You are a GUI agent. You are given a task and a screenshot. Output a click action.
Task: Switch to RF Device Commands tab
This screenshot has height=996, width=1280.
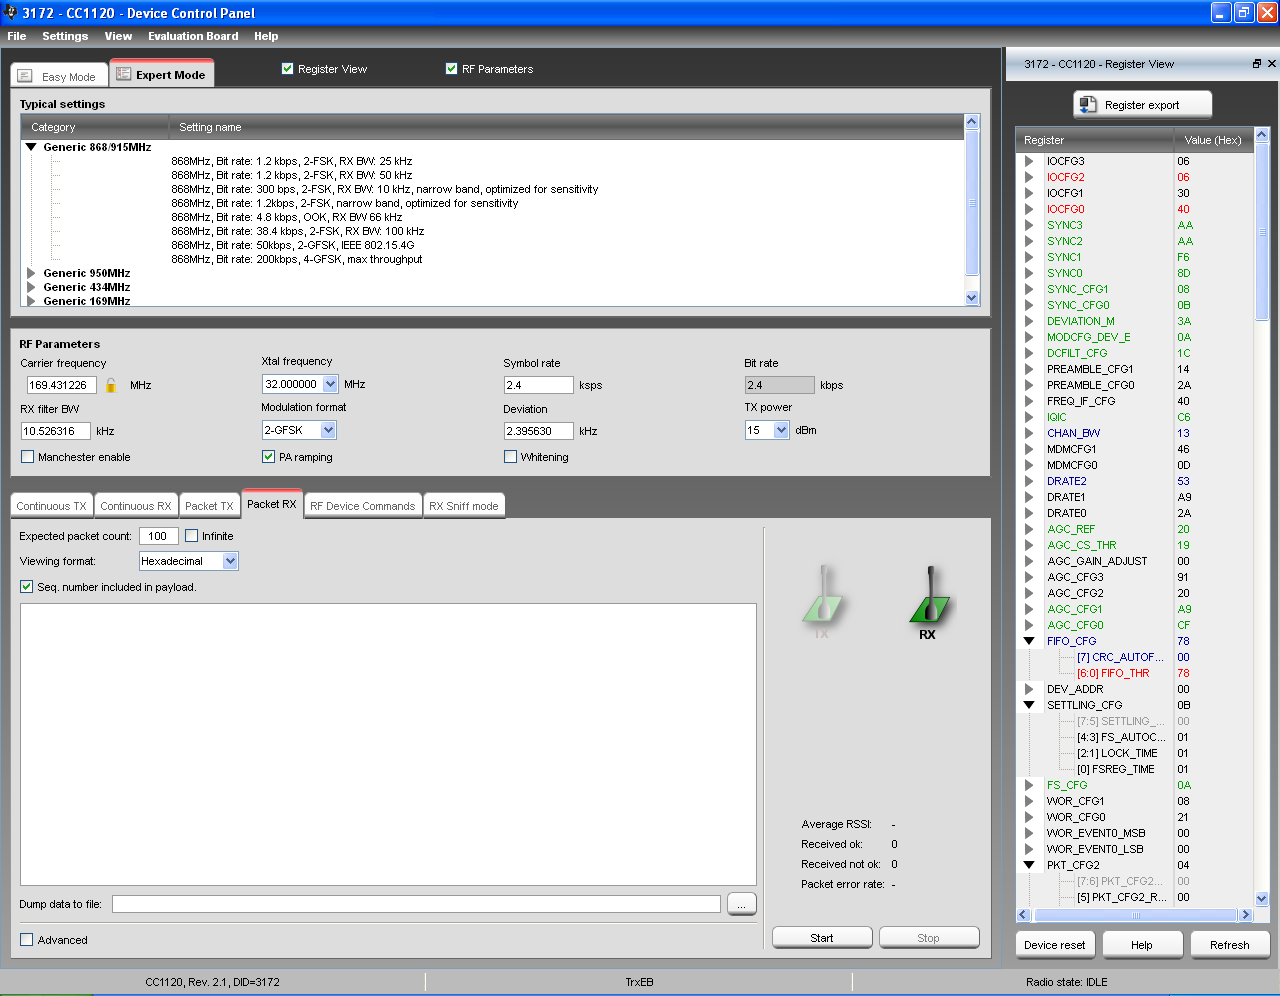pyautogui.click(x=362, y=506)
